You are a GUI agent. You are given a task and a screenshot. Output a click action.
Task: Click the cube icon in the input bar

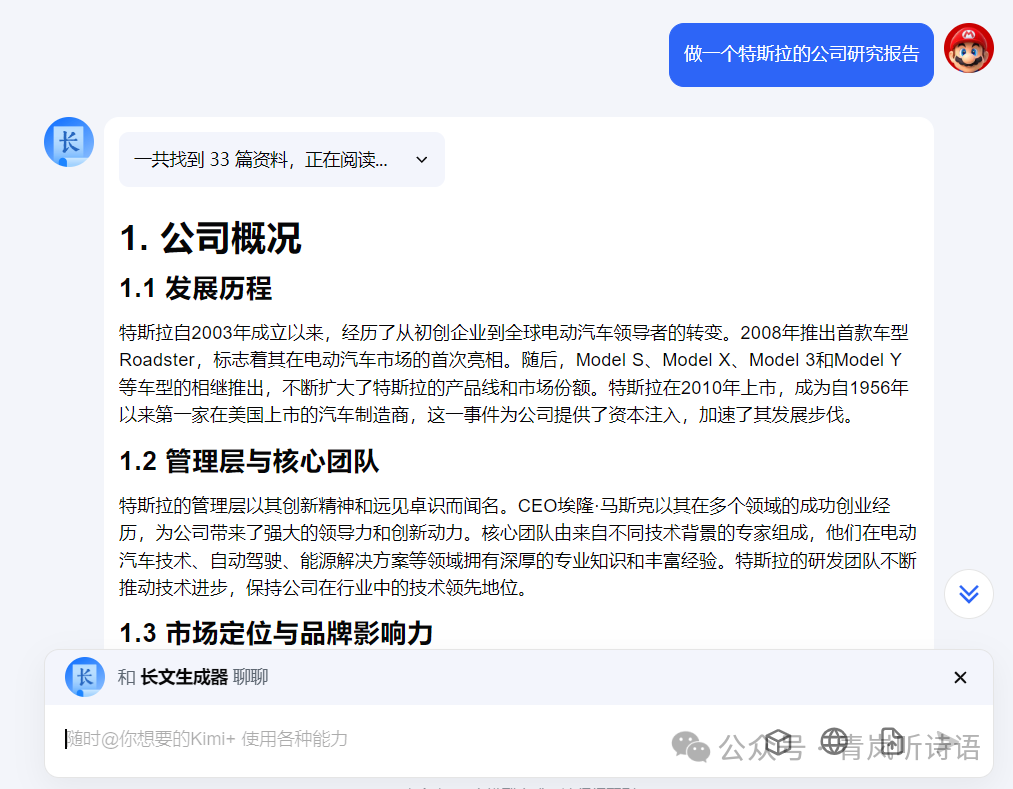[x=778, y=742]
